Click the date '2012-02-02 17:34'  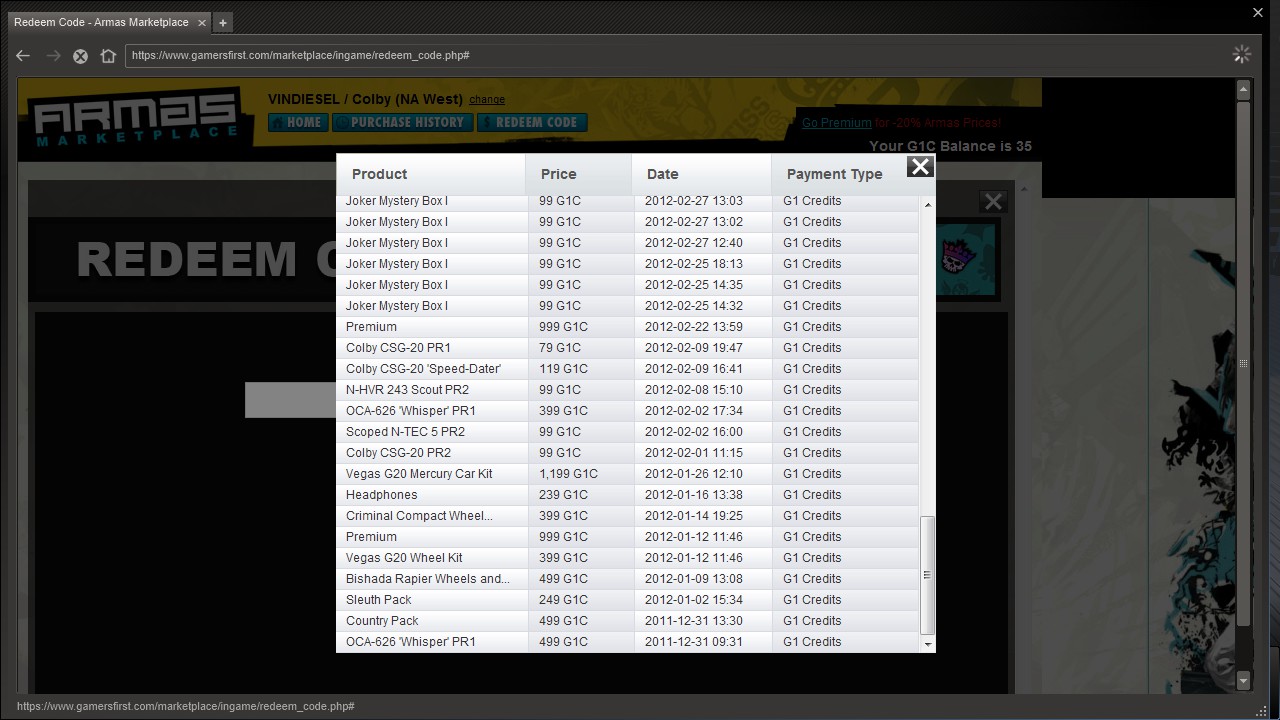pyautogui.click(x=693, y=411)
